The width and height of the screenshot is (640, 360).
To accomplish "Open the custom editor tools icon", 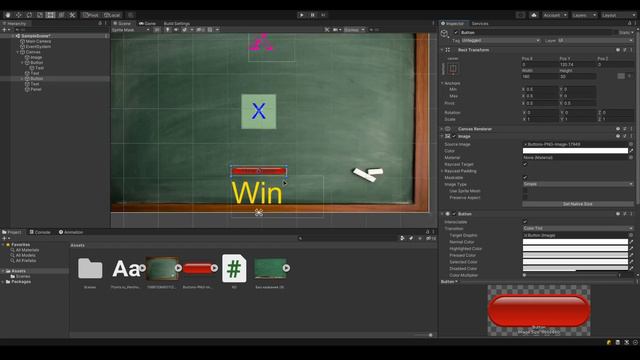I will [x=72, y=15].
